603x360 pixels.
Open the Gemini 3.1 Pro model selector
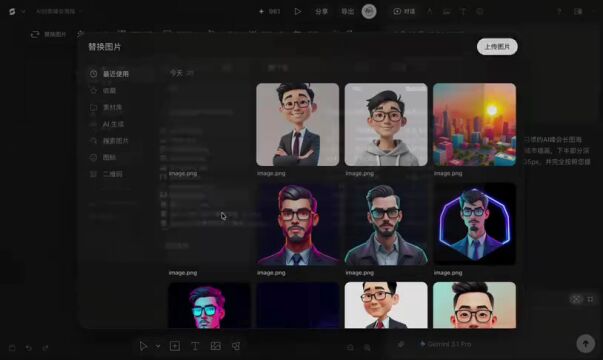[x=445, y=344]
